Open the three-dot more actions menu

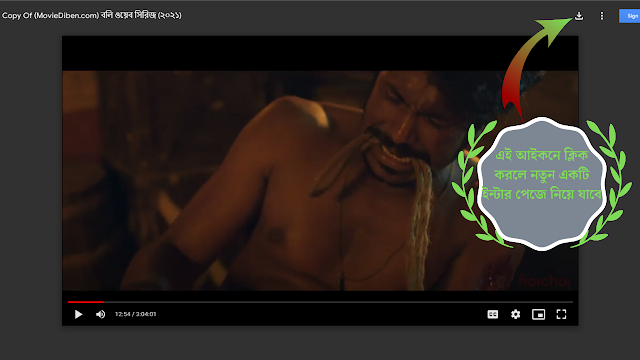(x=602, y=16)
